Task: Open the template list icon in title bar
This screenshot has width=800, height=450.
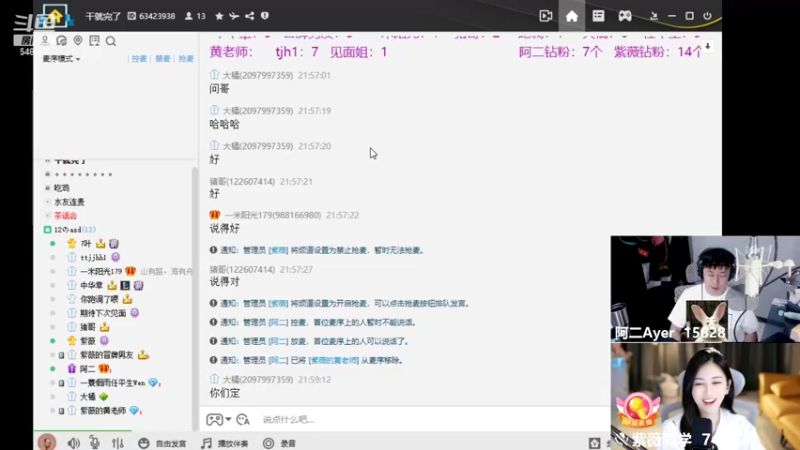Action: tap(598, 16)
